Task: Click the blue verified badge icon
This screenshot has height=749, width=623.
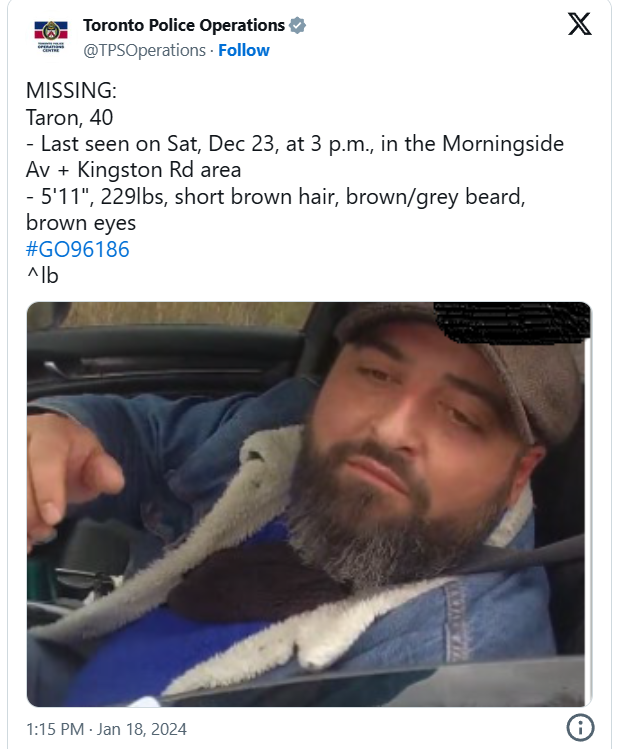Action: tap(297, 25)
